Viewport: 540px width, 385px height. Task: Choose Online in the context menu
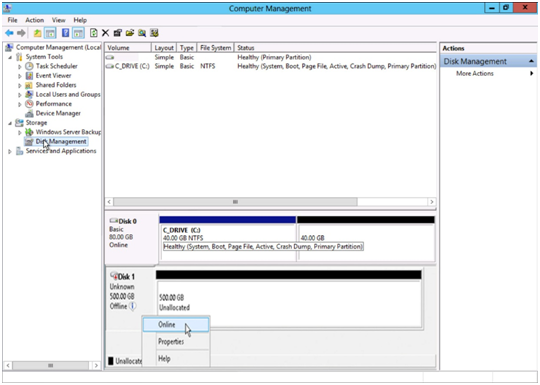click(176, 324)
